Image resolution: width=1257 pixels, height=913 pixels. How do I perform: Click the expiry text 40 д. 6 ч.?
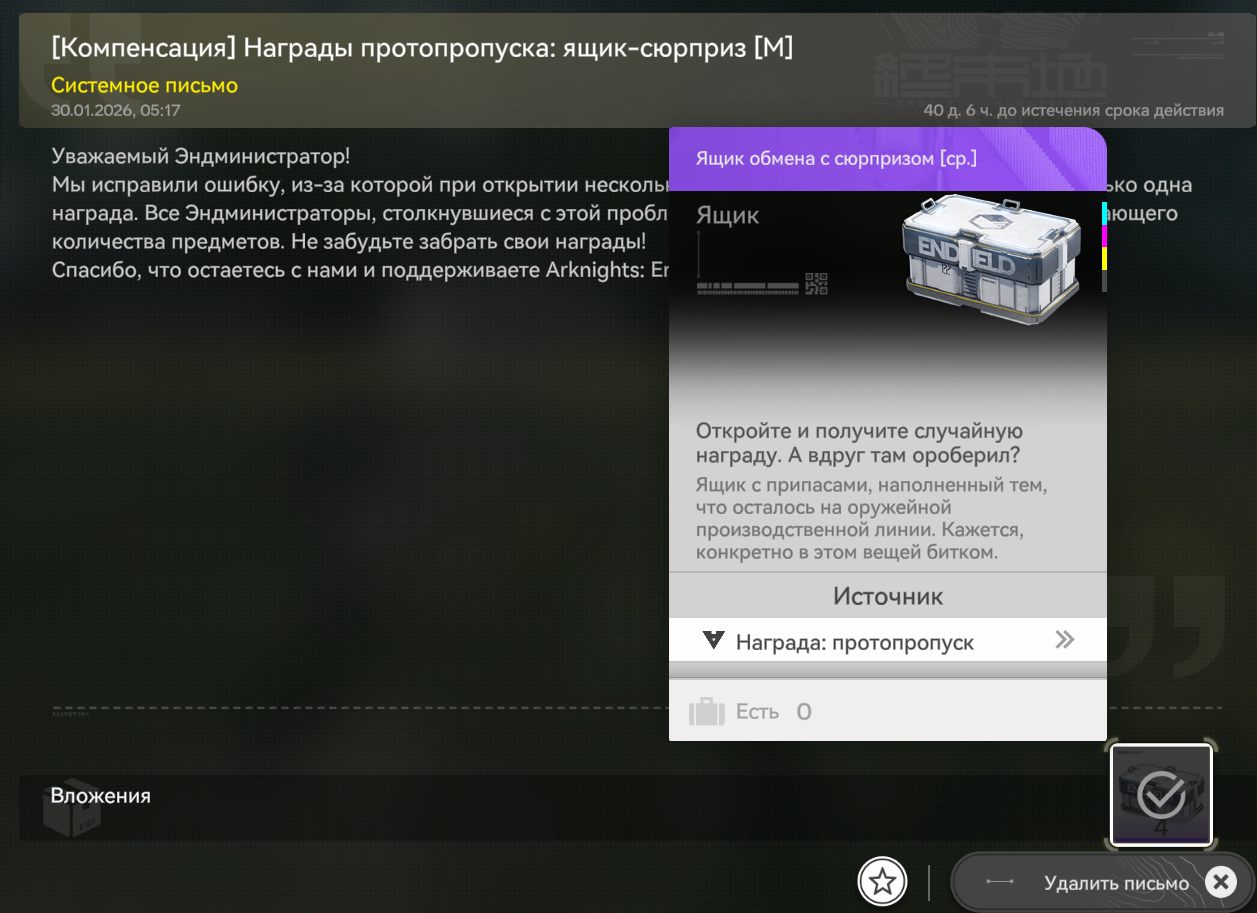click(x=1073, y=110)
